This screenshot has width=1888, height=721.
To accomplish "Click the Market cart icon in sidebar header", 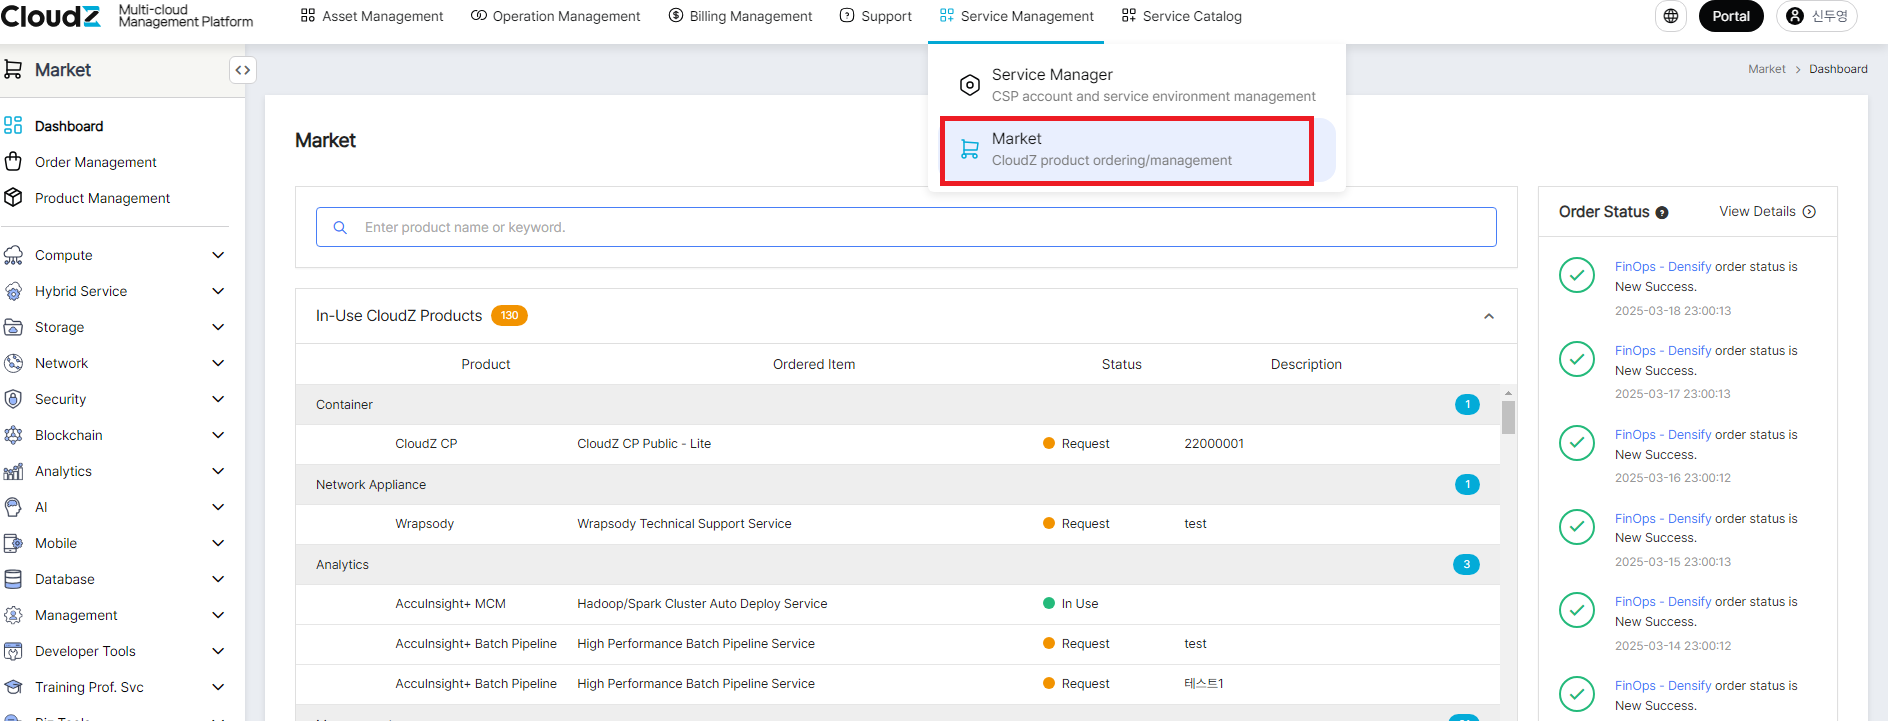I will tap(13, 70).
